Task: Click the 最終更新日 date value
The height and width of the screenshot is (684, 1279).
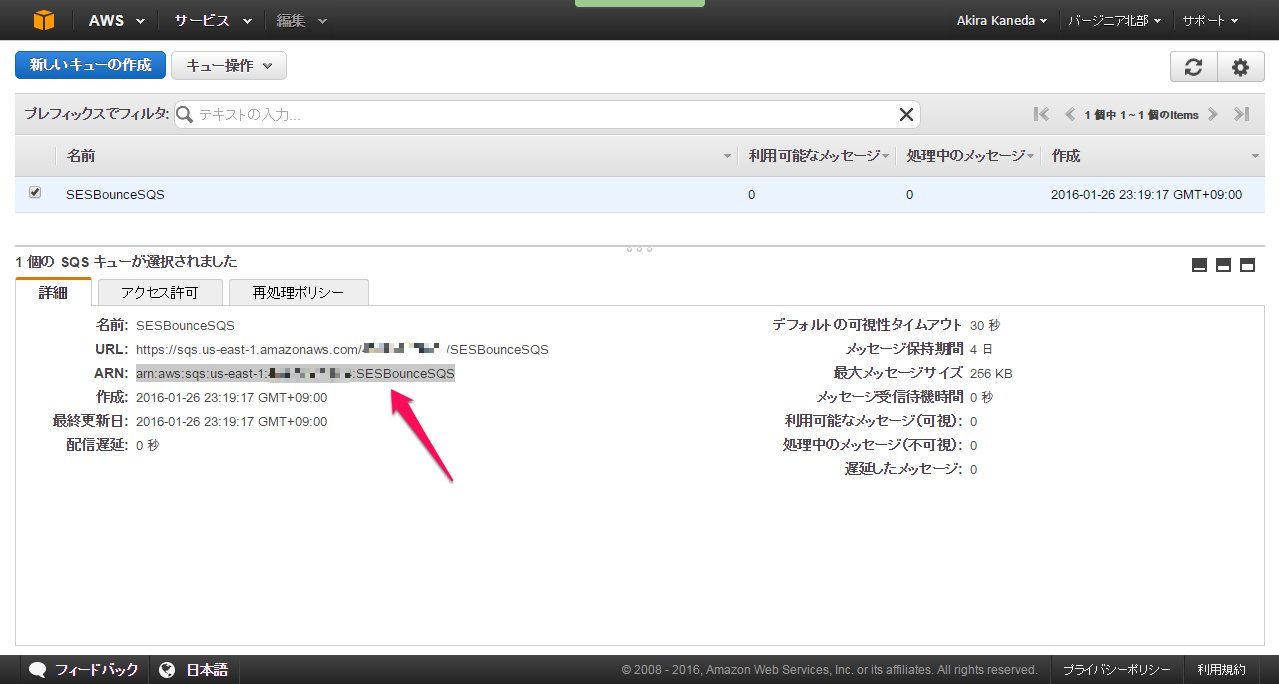Action: click(x=231, y=421)
